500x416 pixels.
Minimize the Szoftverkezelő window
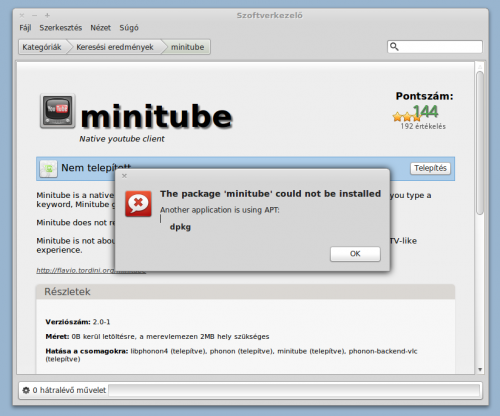pos(35,15)
